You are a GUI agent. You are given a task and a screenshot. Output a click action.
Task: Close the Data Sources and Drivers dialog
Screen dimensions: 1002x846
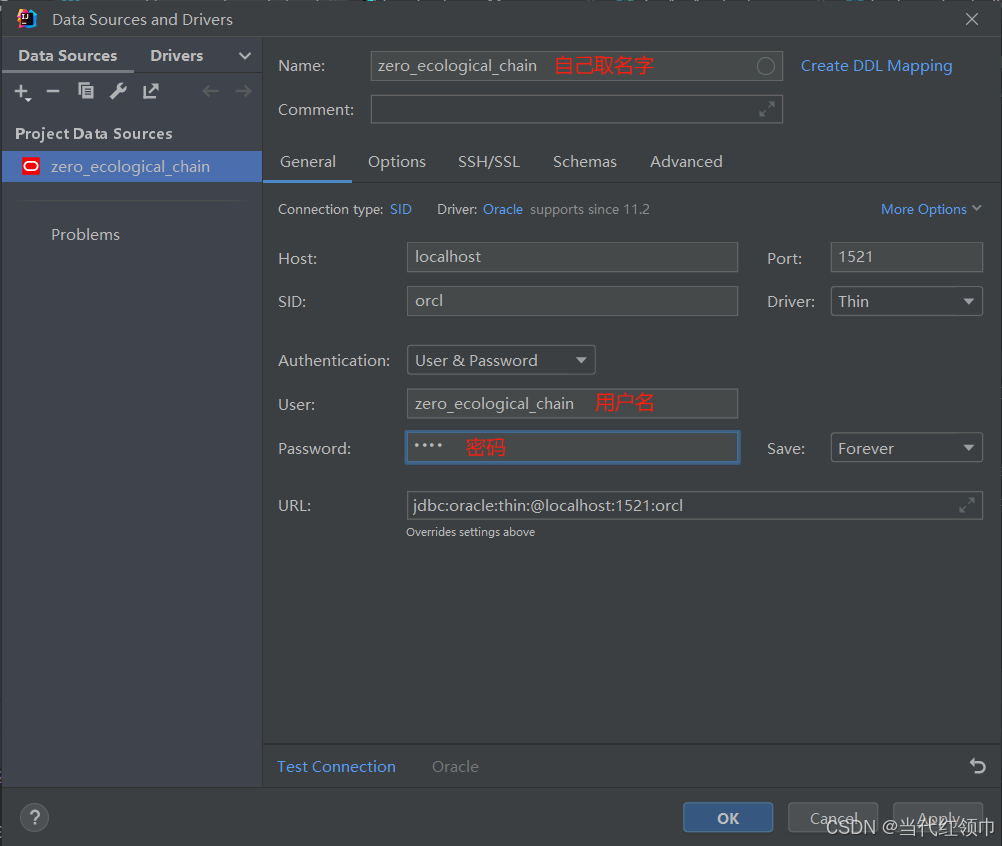972,19
